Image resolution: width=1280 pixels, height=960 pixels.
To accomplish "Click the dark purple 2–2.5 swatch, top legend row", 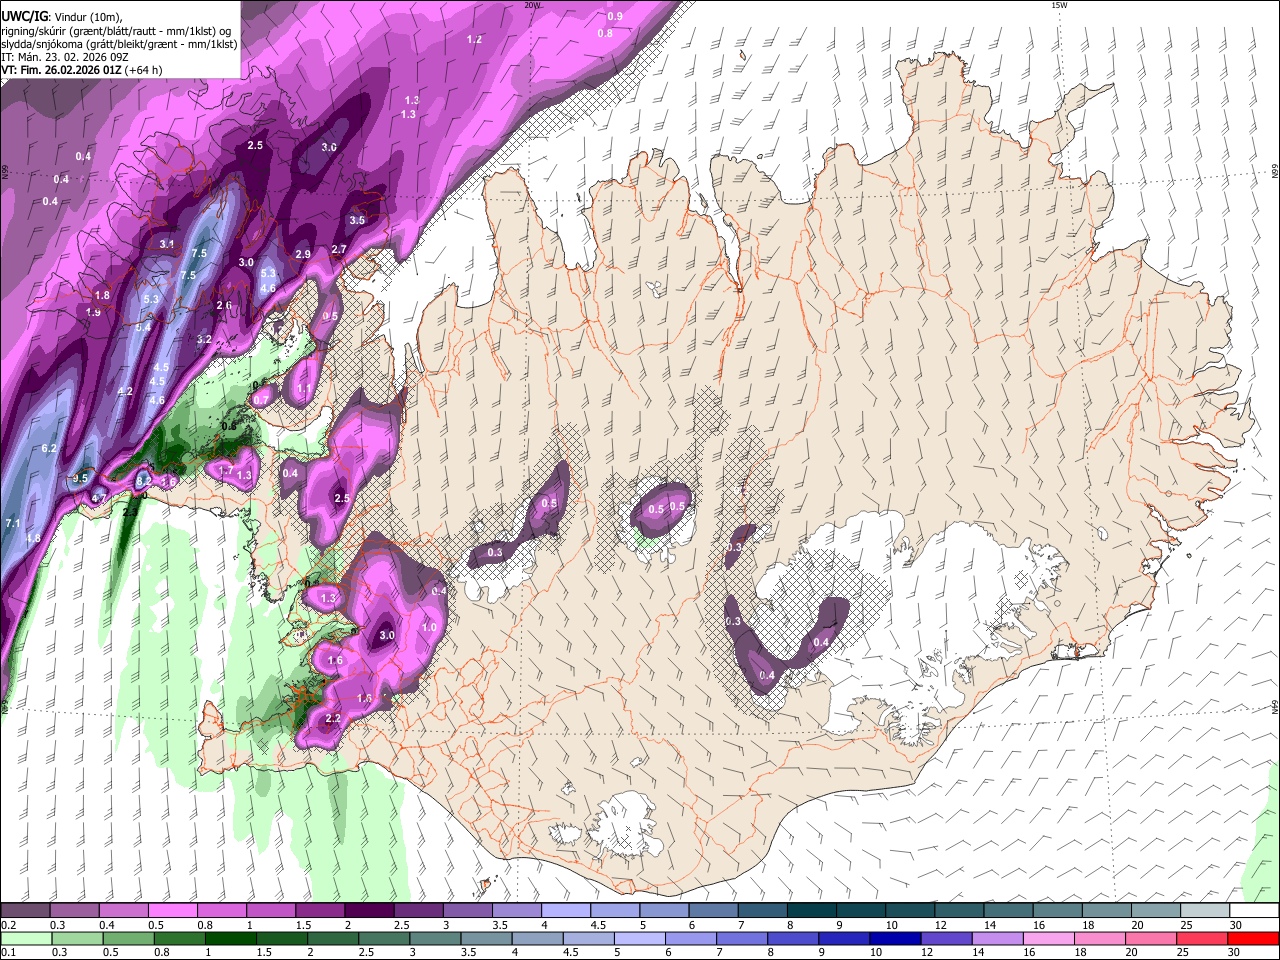I will (x=368, y=910).
